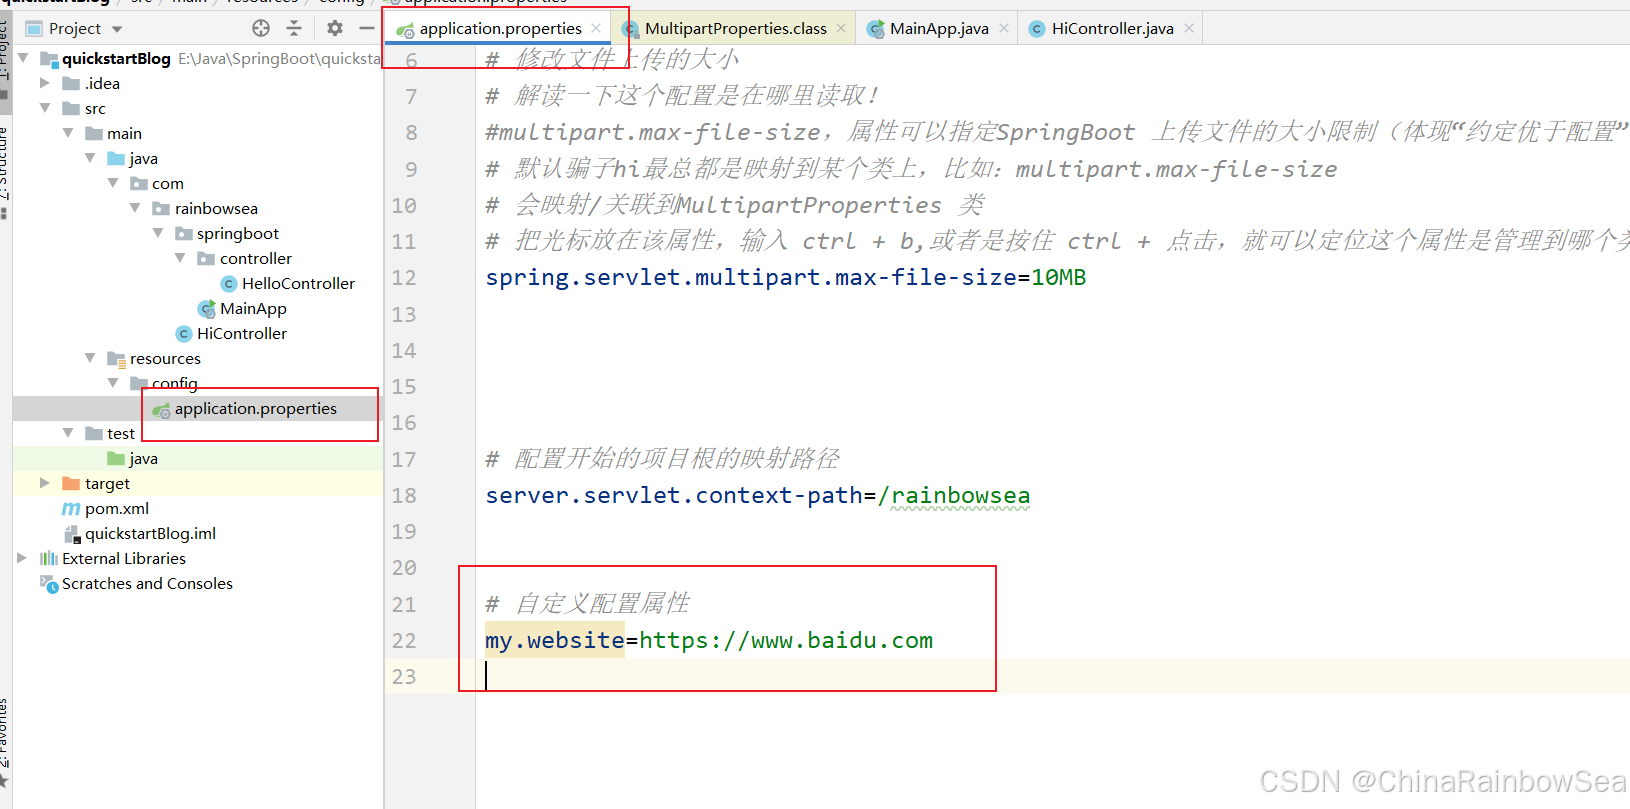1630x809 pixels.
Task: Select the src folder name in tree
Action: pyautogui.click(x=95, y=109)
